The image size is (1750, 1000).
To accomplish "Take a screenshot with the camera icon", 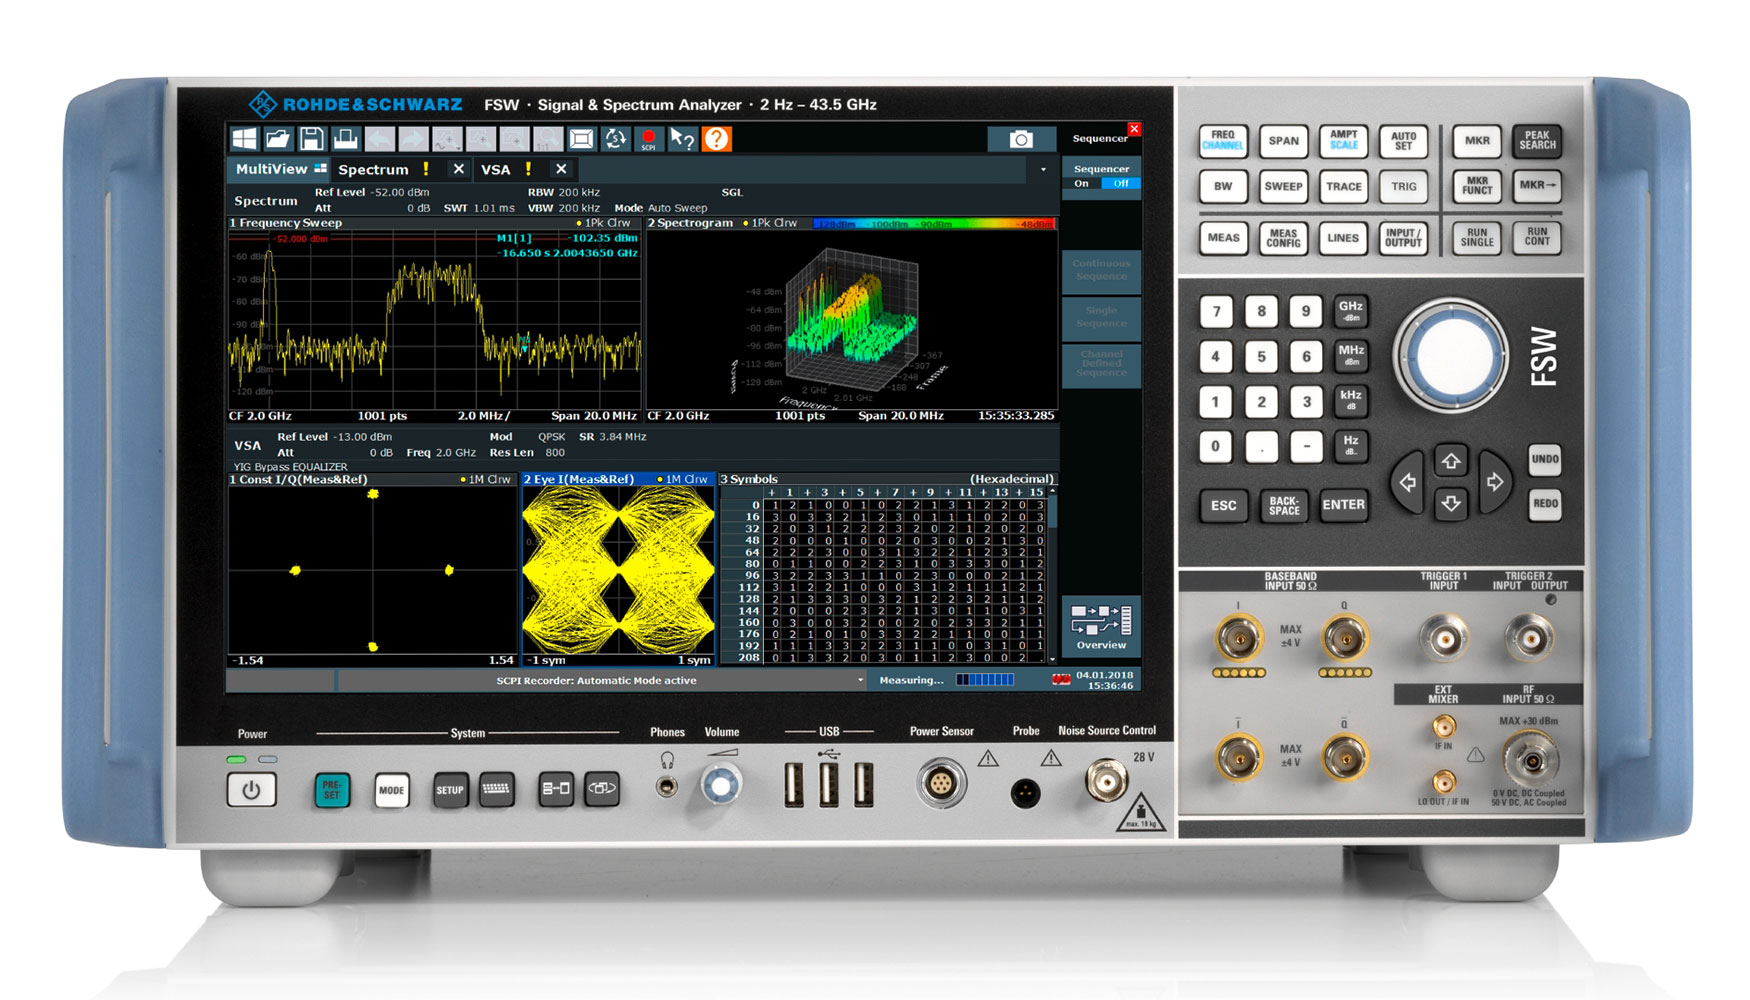I will 1021,139.
